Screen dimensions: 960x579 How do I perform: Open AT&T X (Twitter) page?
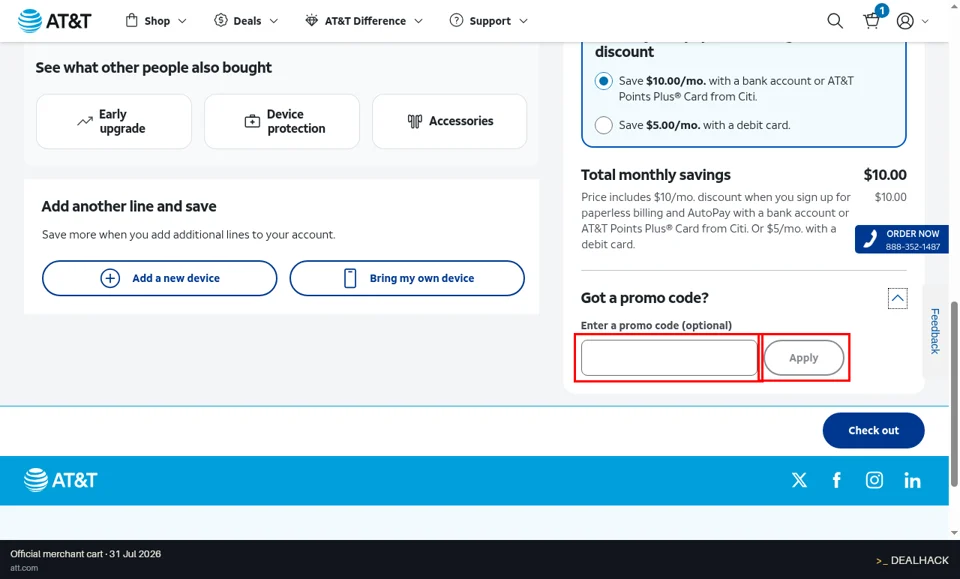(x=799, y=480)
